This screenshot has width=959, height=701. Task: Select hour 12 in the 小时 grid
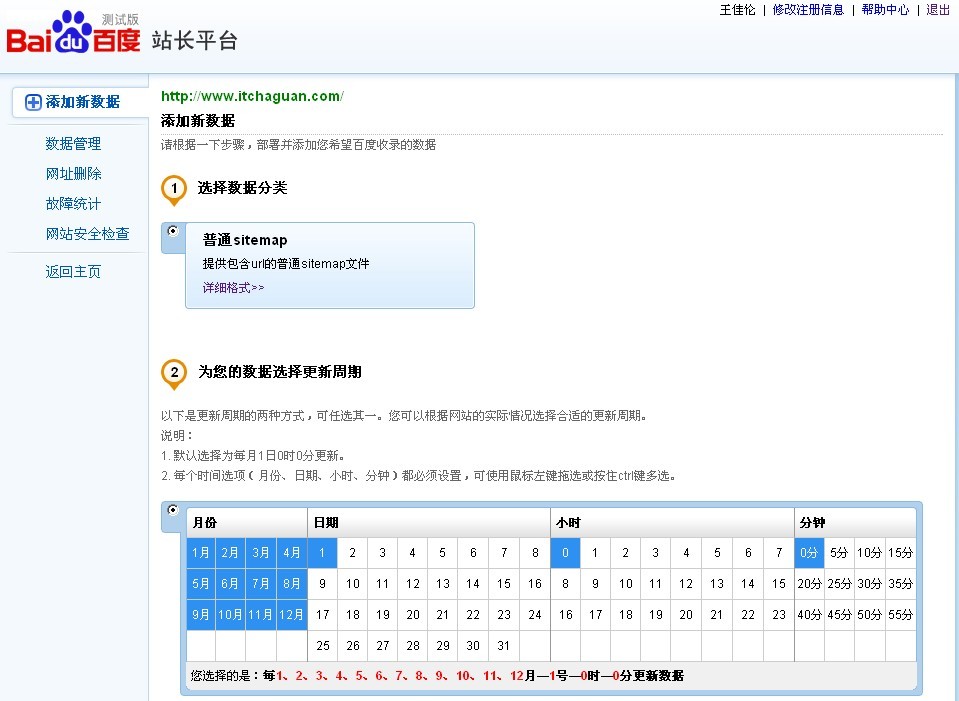[686, 584]
